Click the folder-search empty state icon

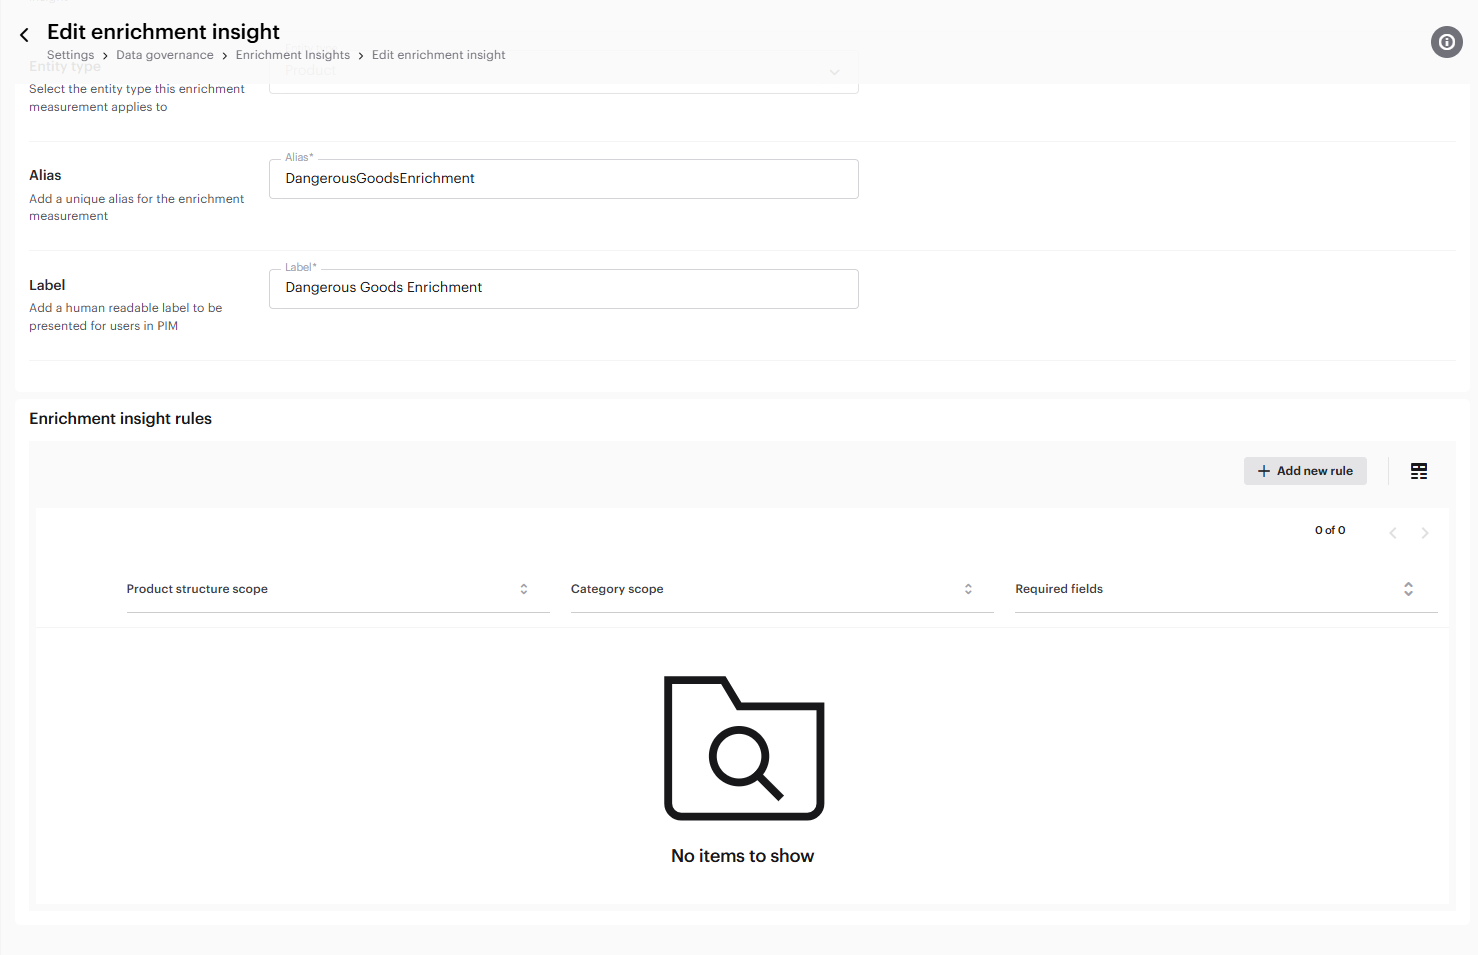tap(744, 748)
